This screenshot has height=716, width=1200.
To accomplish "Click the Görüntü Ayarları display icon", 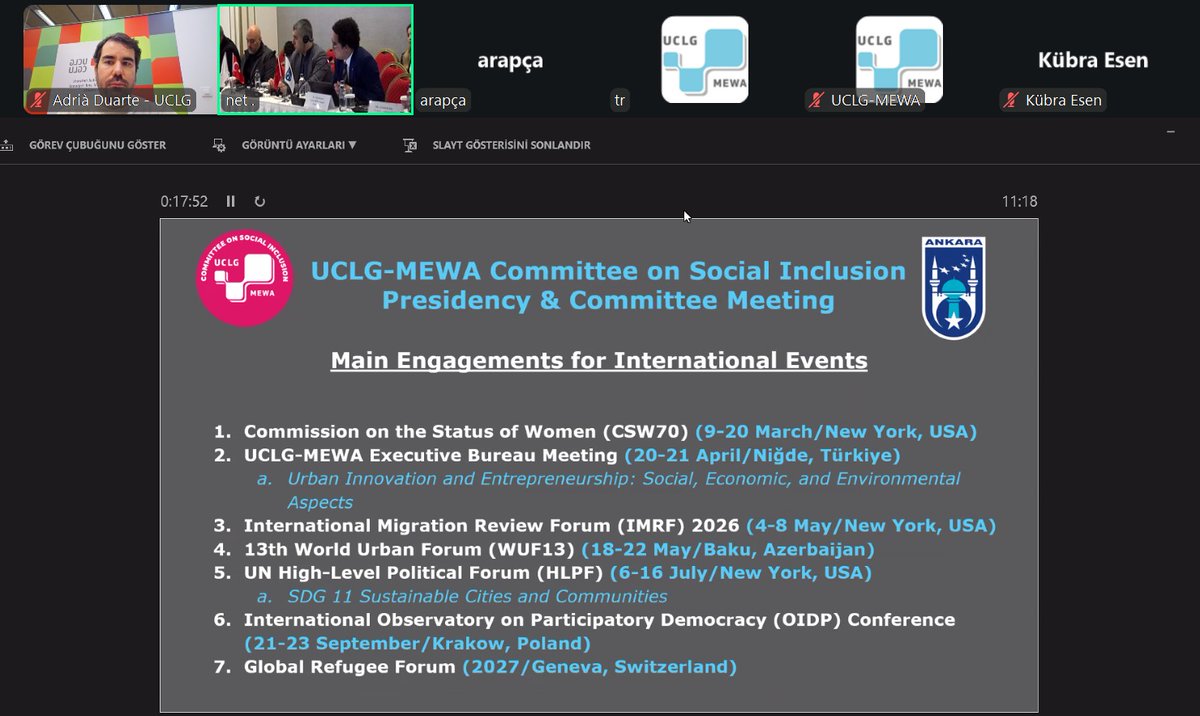I will click(219, 145).
